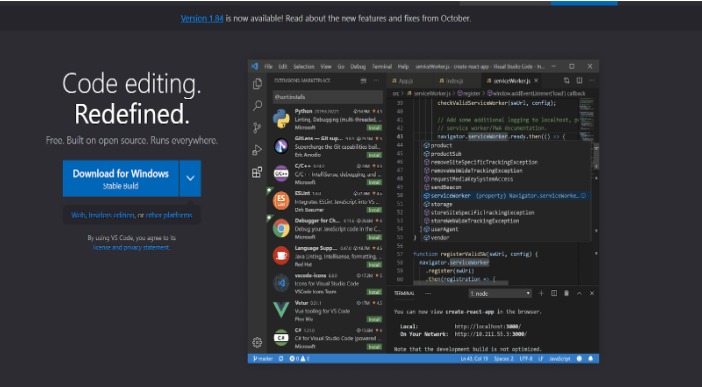
Task: Click the '@sort:installs' extension search field
Action: (x=328, y=97)
